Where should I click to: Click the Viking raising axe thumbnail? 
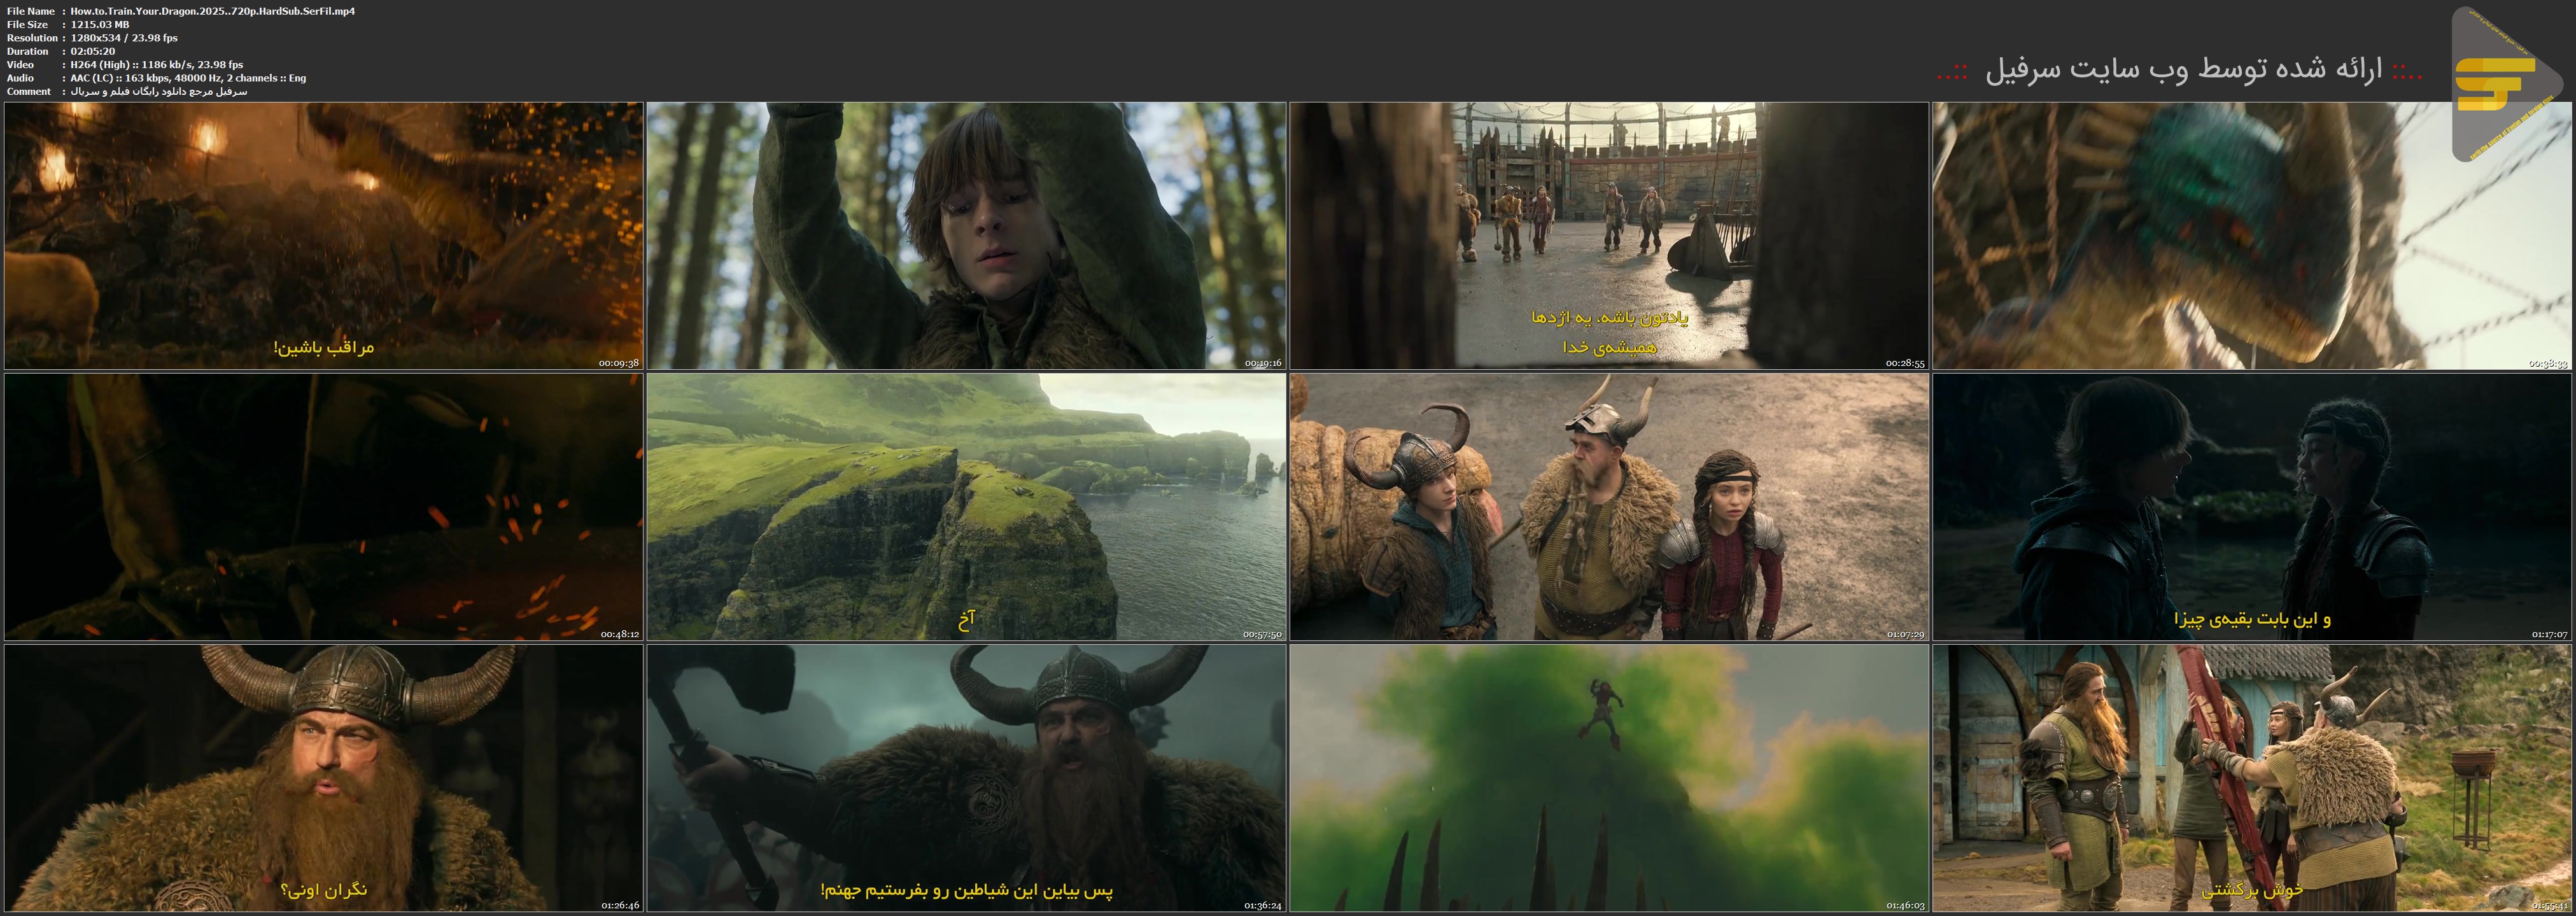pyautogui.click(x=966, y=778)
